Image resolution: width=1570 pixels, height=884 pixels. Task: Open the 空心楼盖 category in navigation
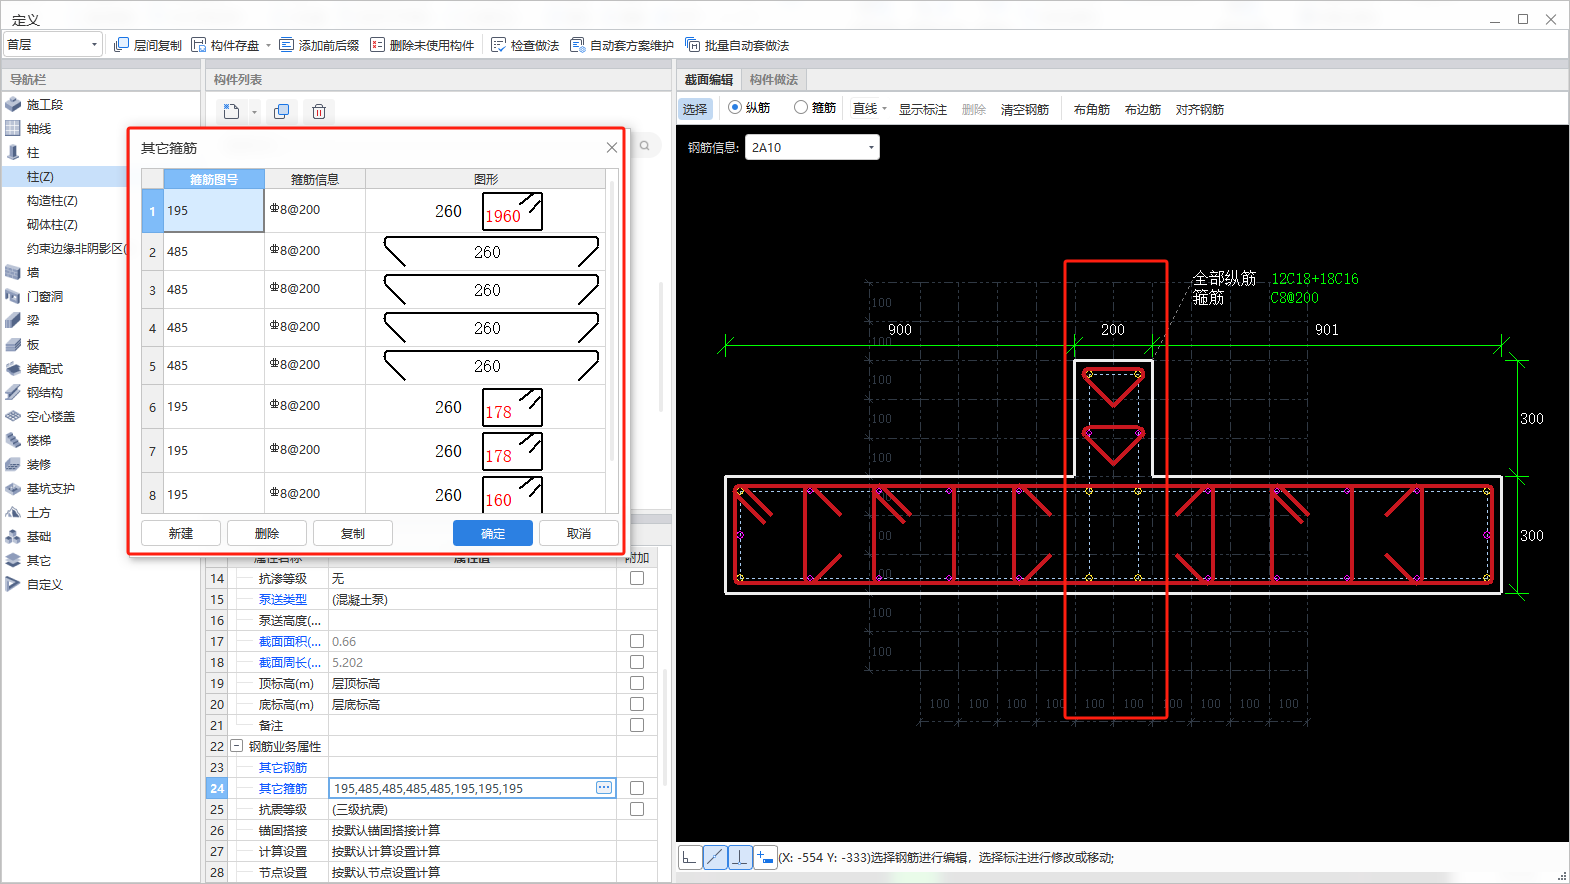click(x=51, y=416)
